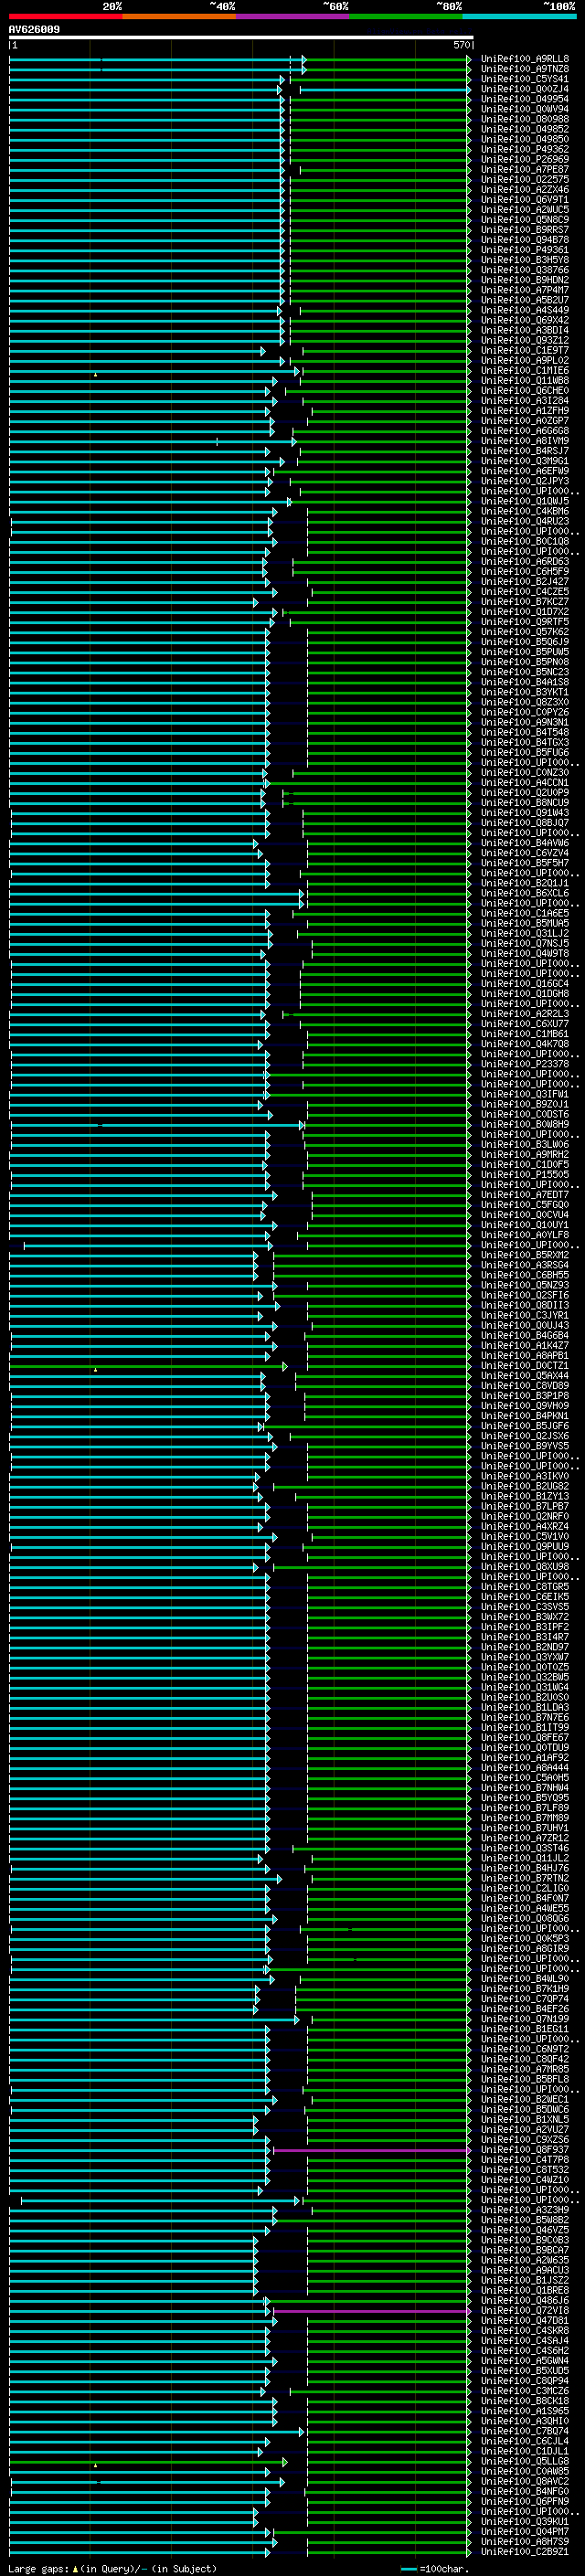Select the UniRef100_Q2SFI6 label
The image size is (585, 2576).
[x=525, y=1295]
